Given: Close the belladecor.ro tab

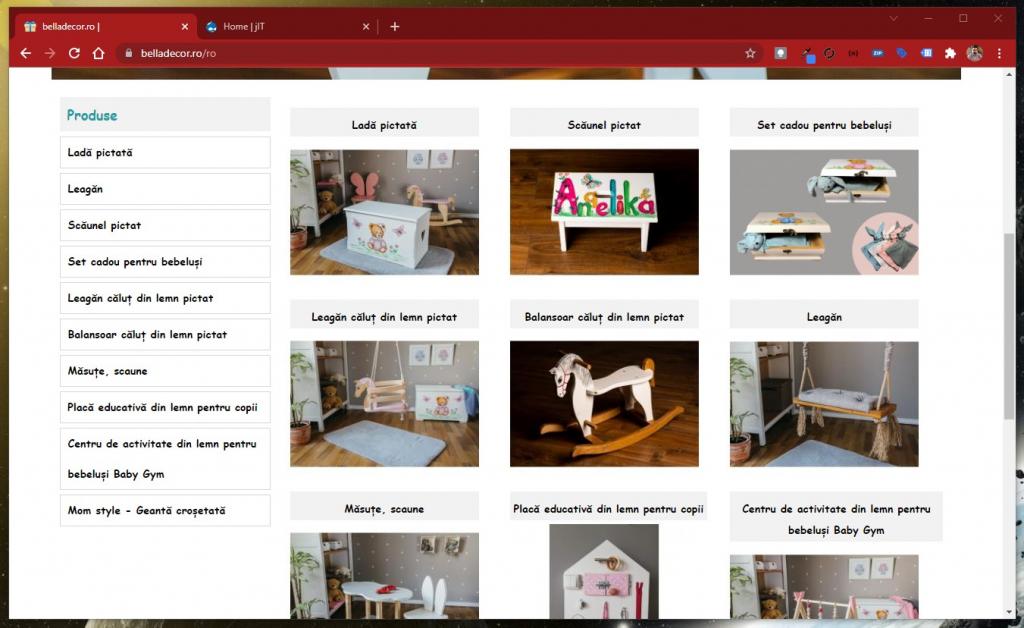Looking at the screenshot, I should (x=185, y=27).
